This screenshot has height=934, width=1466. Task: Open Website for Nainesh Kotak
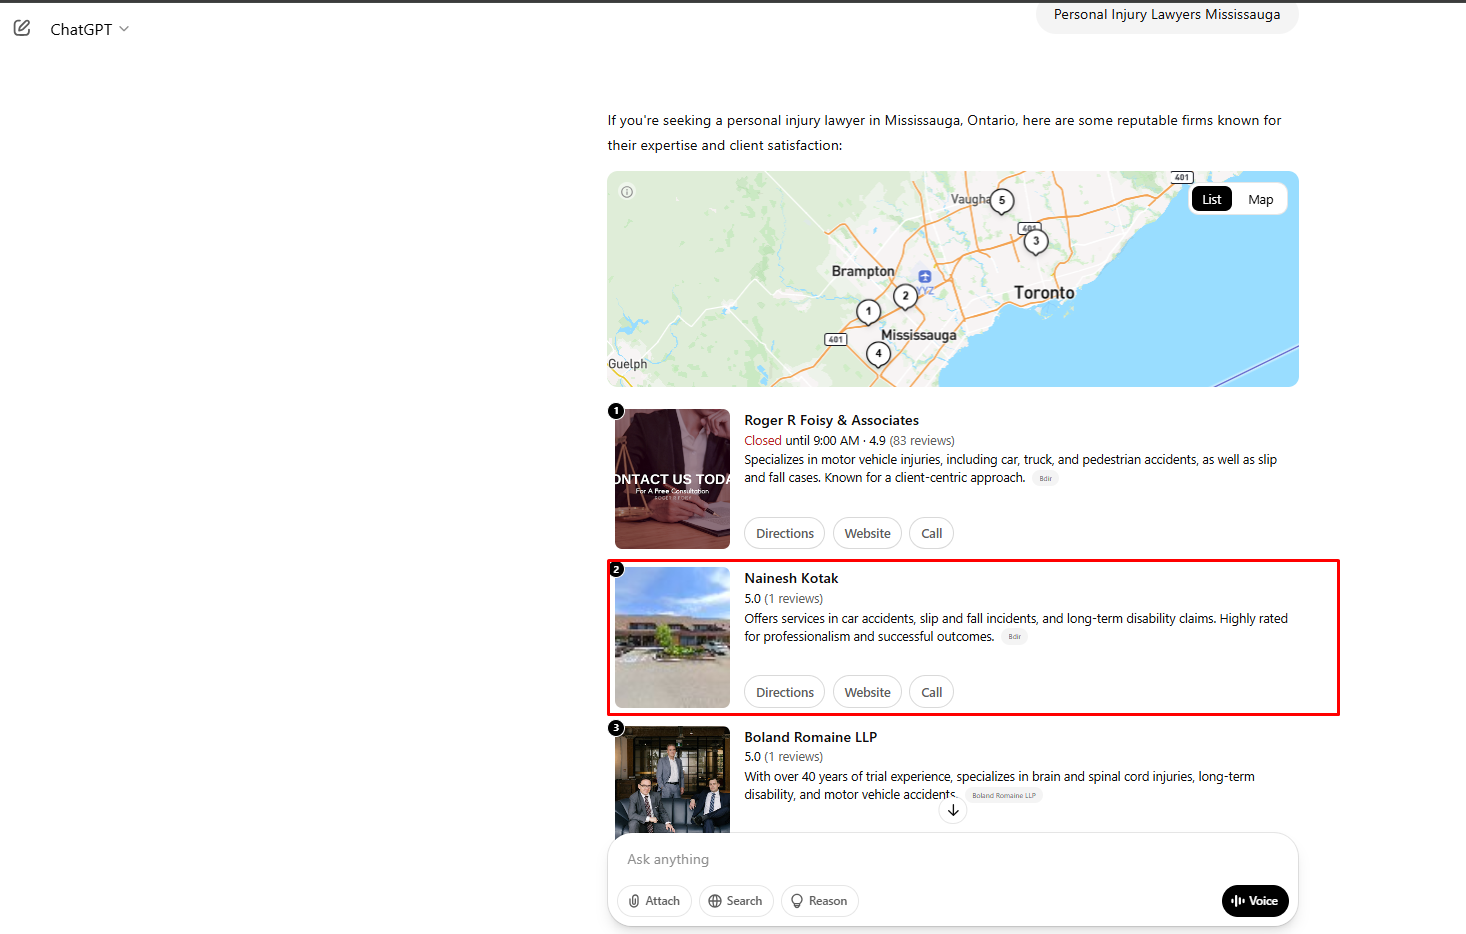[867, 693]
